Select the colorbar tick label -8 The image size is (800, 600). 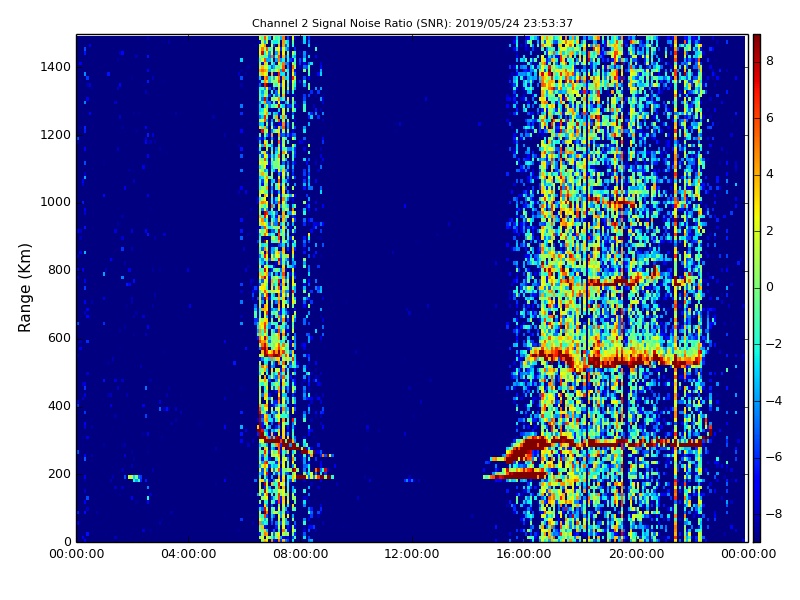(772, 514)
